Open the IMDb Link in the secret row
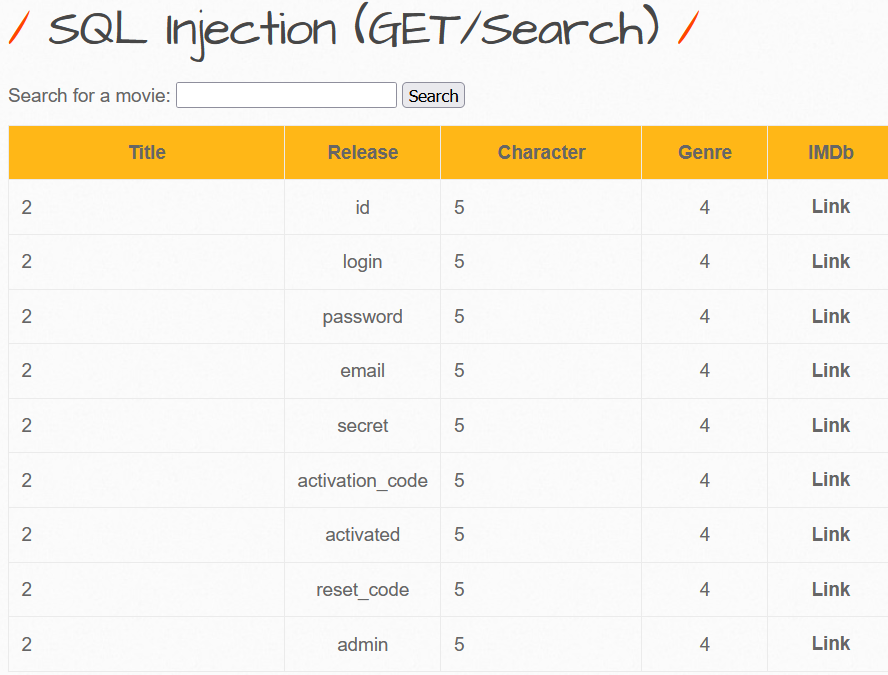 pos(830,425)
